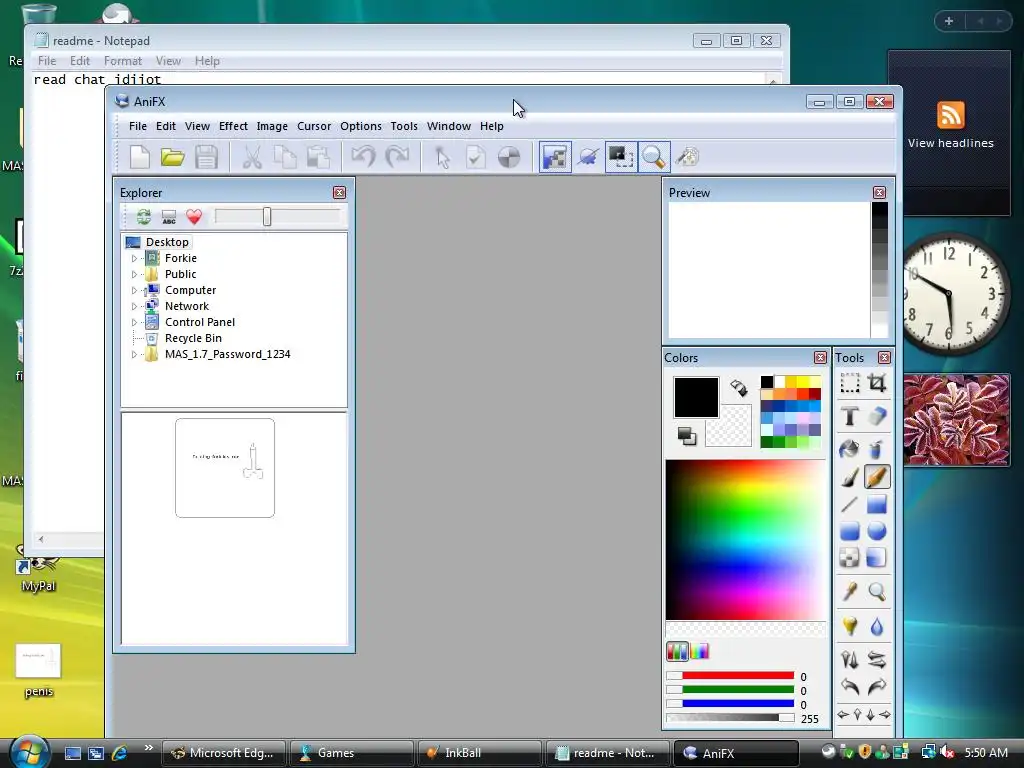Select the Zoom tool in Tools panel

pyautogui.click(x=877, y=592)
